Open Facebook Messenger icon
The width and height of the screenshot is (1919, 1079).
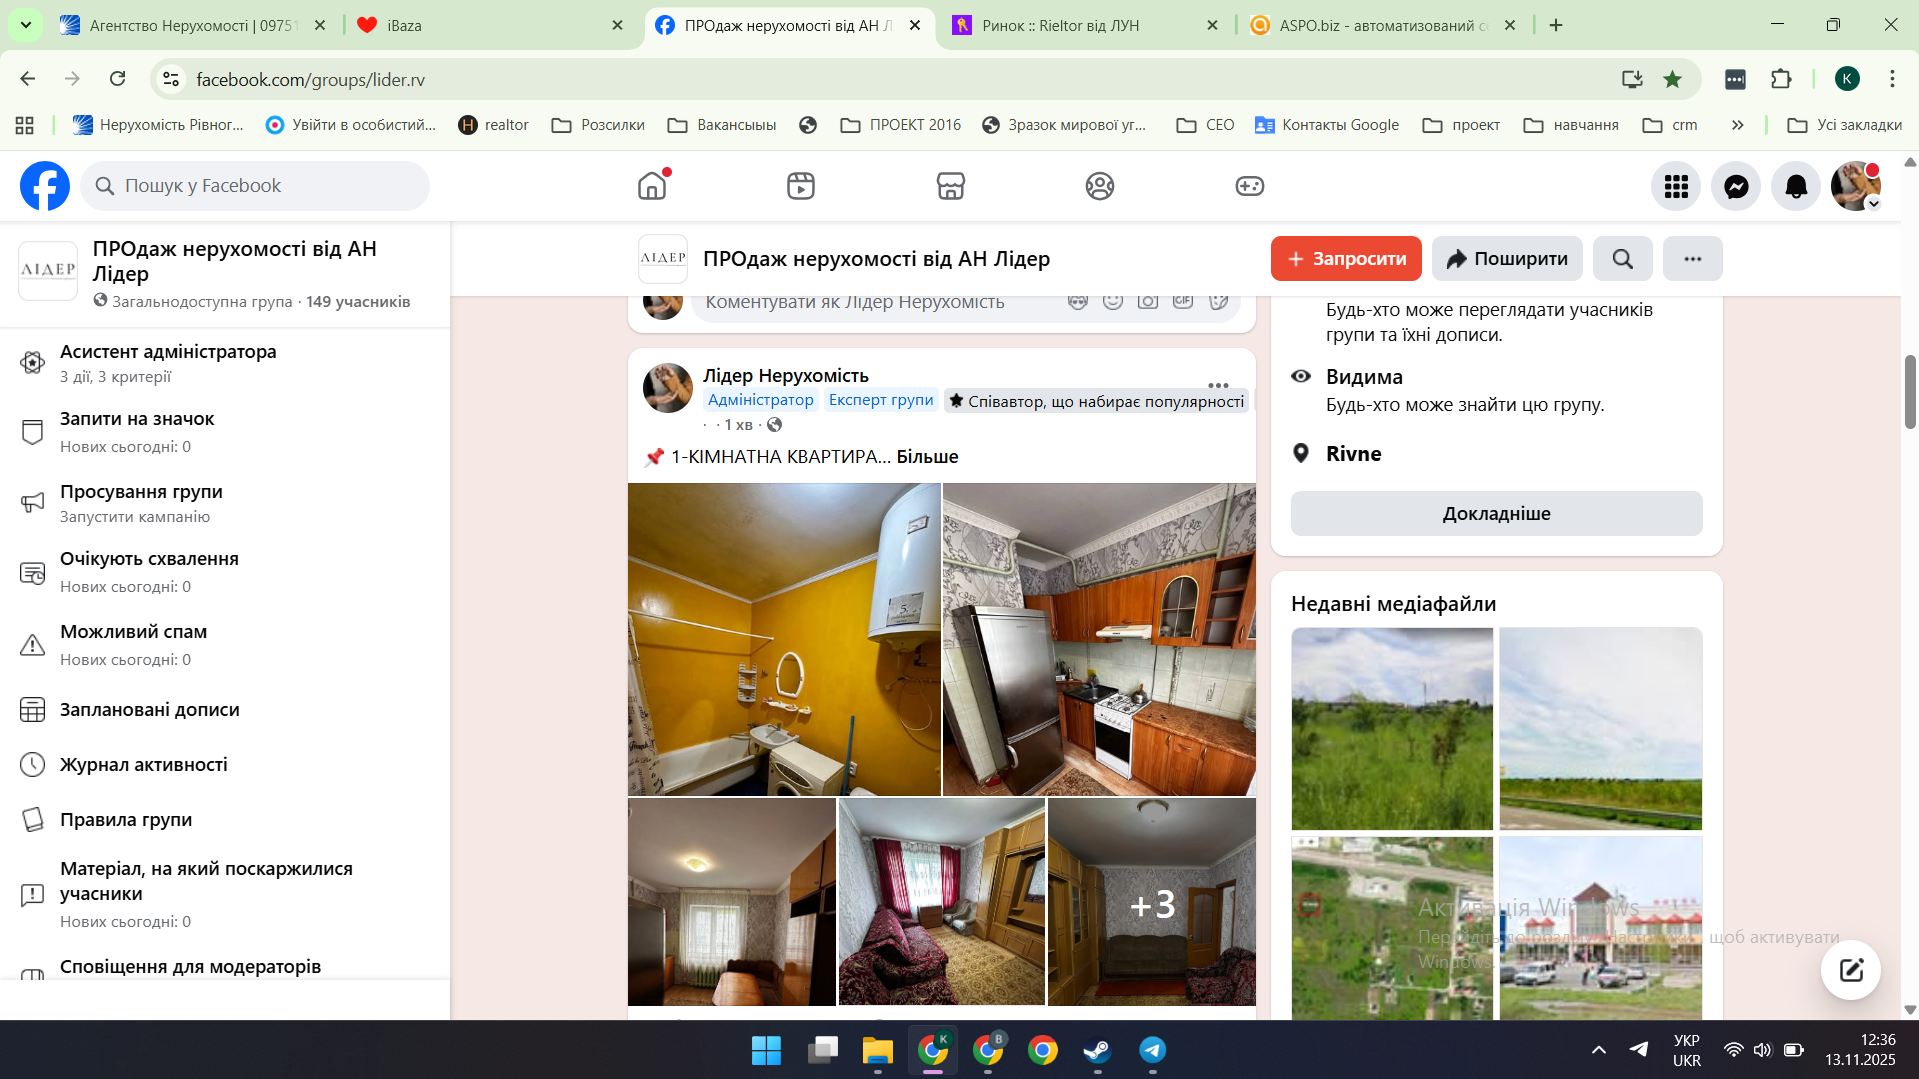click(x=1736, y=186)
